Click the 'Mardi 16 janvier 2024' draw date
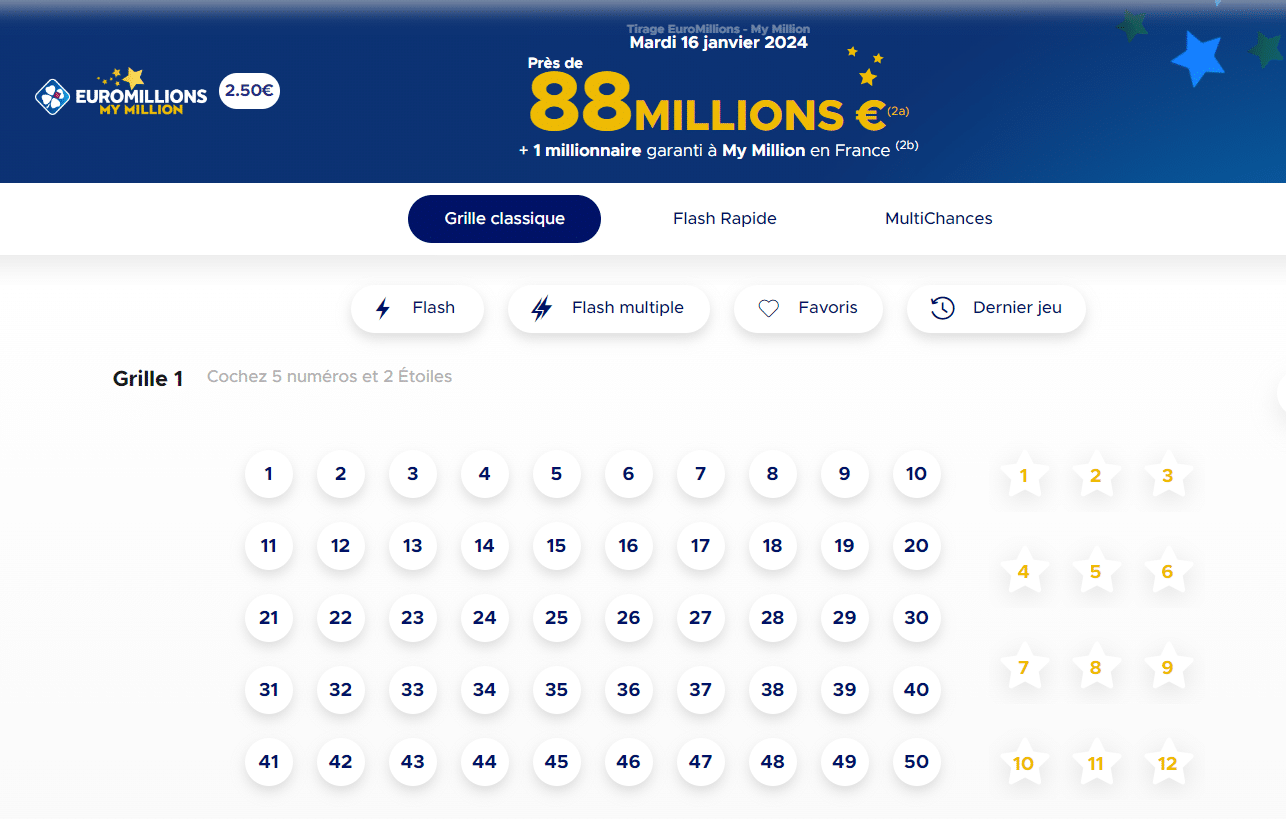The width and height of the screenshot is (1286, 819). click(x=718, y=42)
